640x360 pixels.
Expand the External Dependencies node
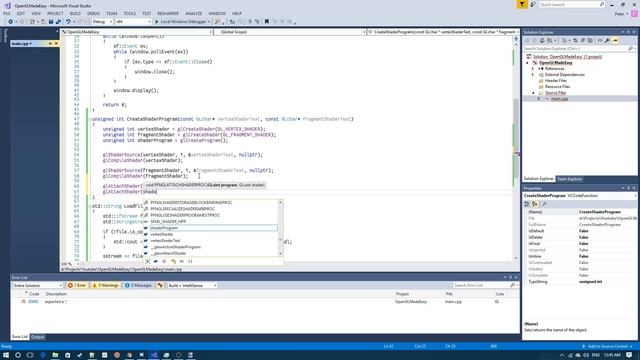(x=533, y=75)
